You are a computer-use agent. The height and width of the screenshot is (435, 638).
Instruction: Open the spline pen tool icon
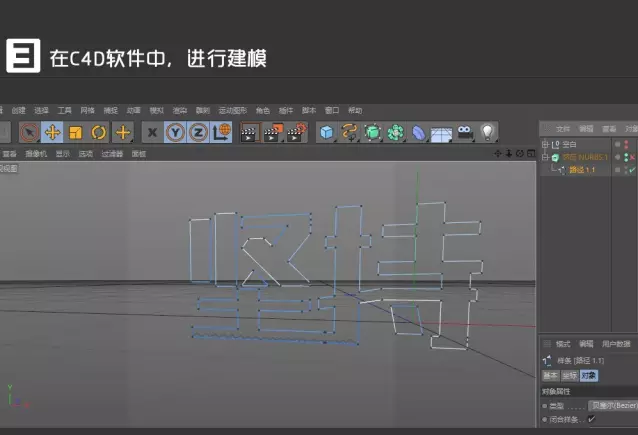(x=350, y=132)
